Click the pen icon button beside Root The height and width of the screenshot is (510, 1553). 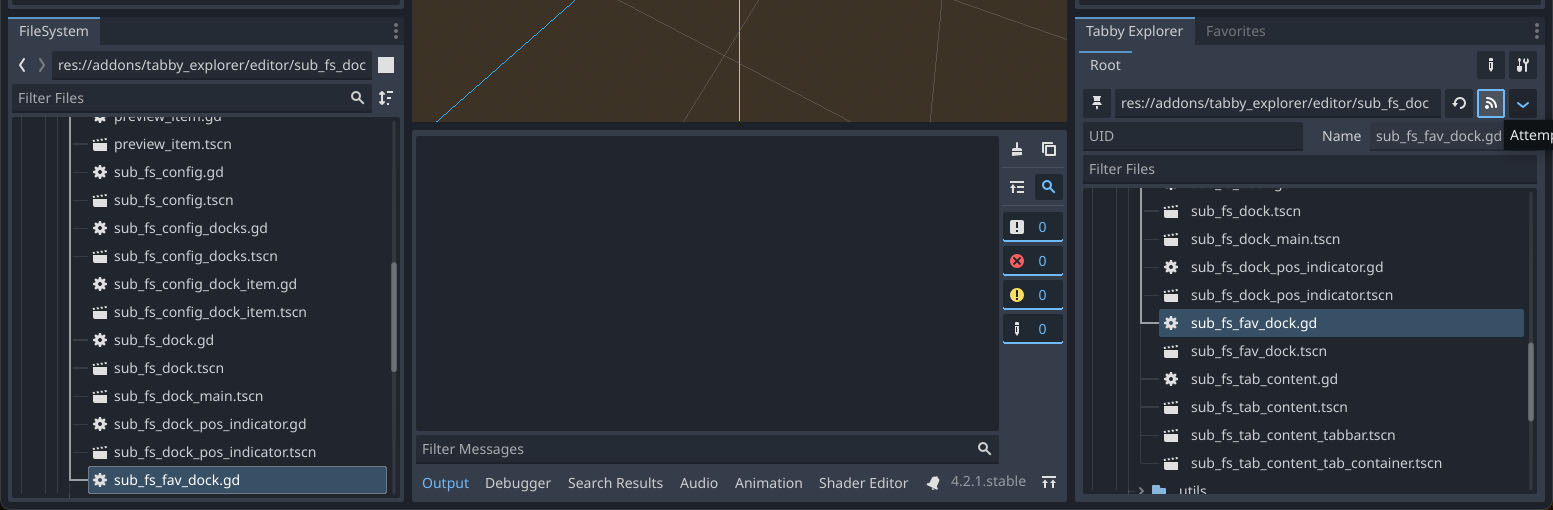[1490, 65]
